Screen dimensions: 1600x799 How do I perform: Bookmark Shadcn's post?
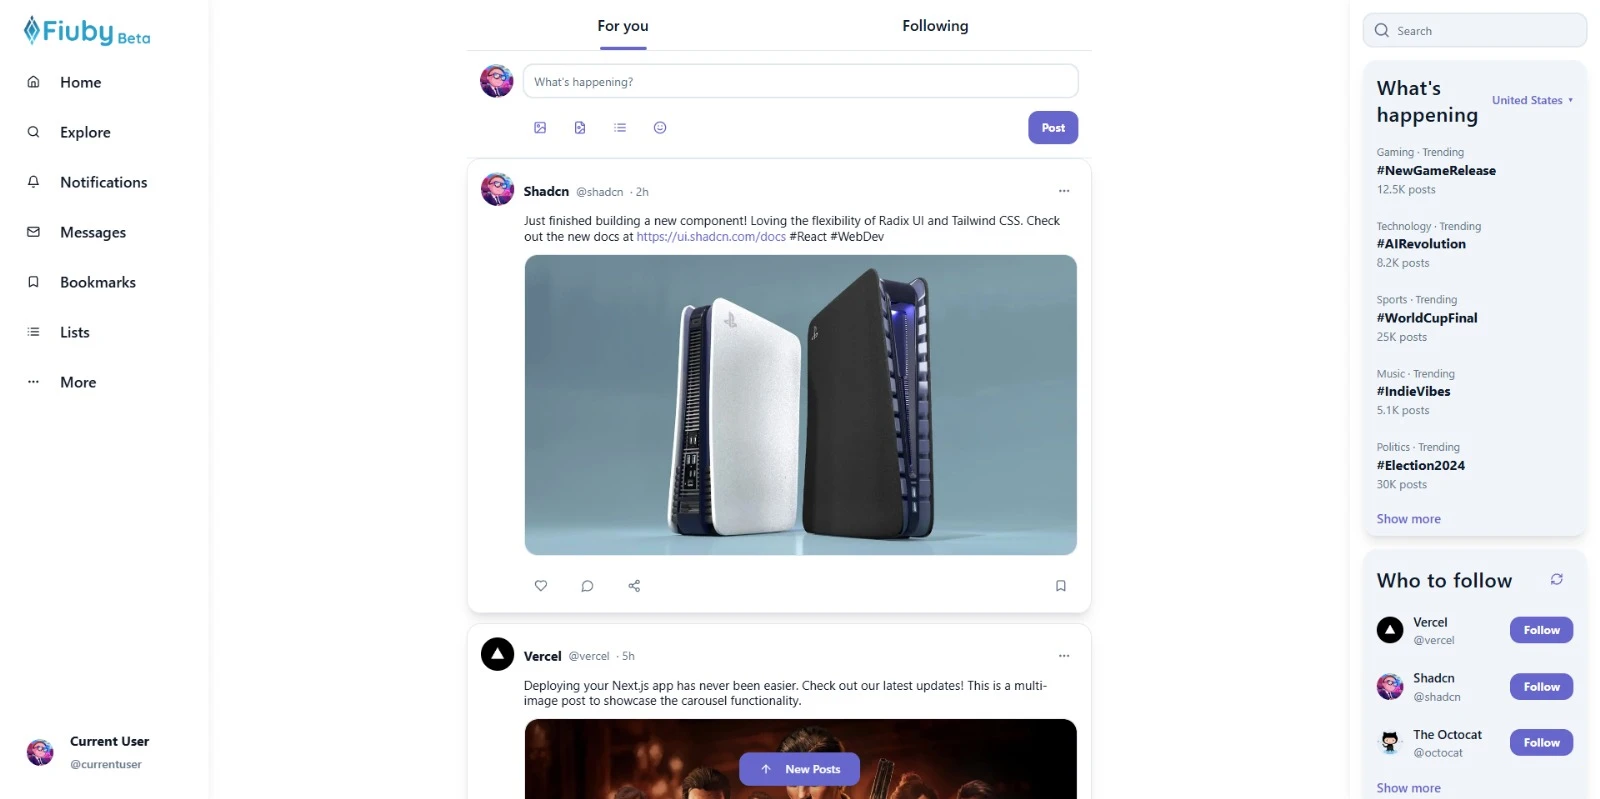[1061, 586]
